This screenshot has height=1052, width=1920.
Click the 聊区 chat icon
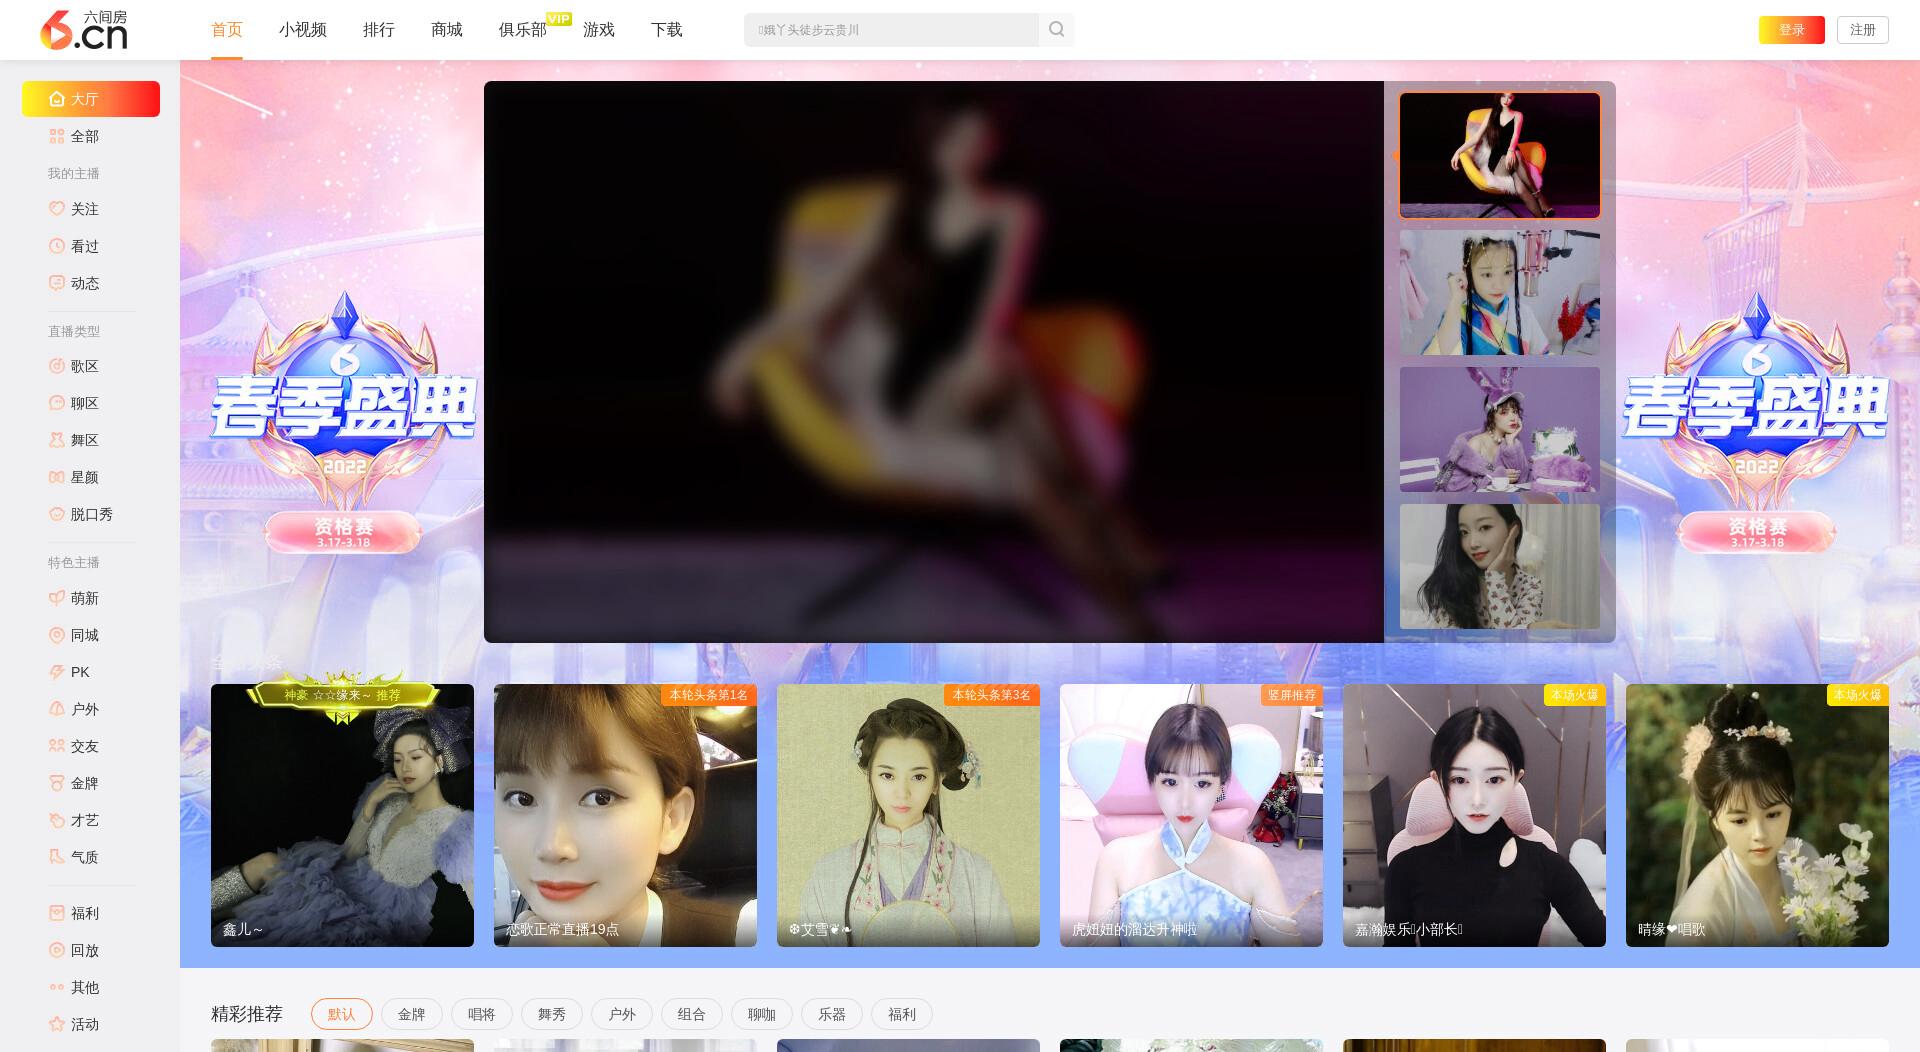pos(57,403)
